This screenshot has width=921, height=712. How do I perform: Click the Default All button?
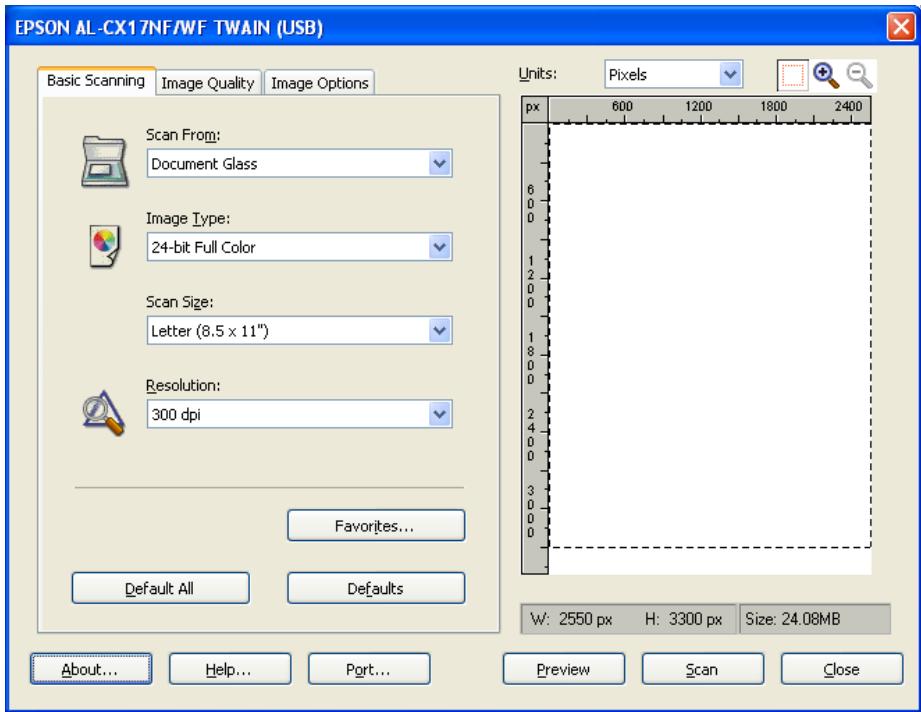point(160,588)
